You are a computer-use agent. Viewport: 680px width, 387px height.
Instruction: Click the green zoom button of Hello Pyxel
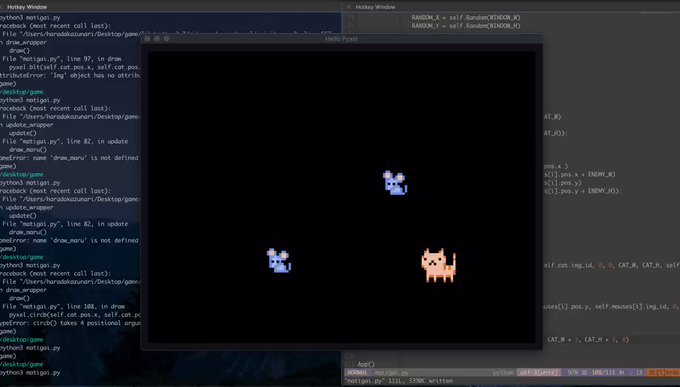click(x=167, y=39)
